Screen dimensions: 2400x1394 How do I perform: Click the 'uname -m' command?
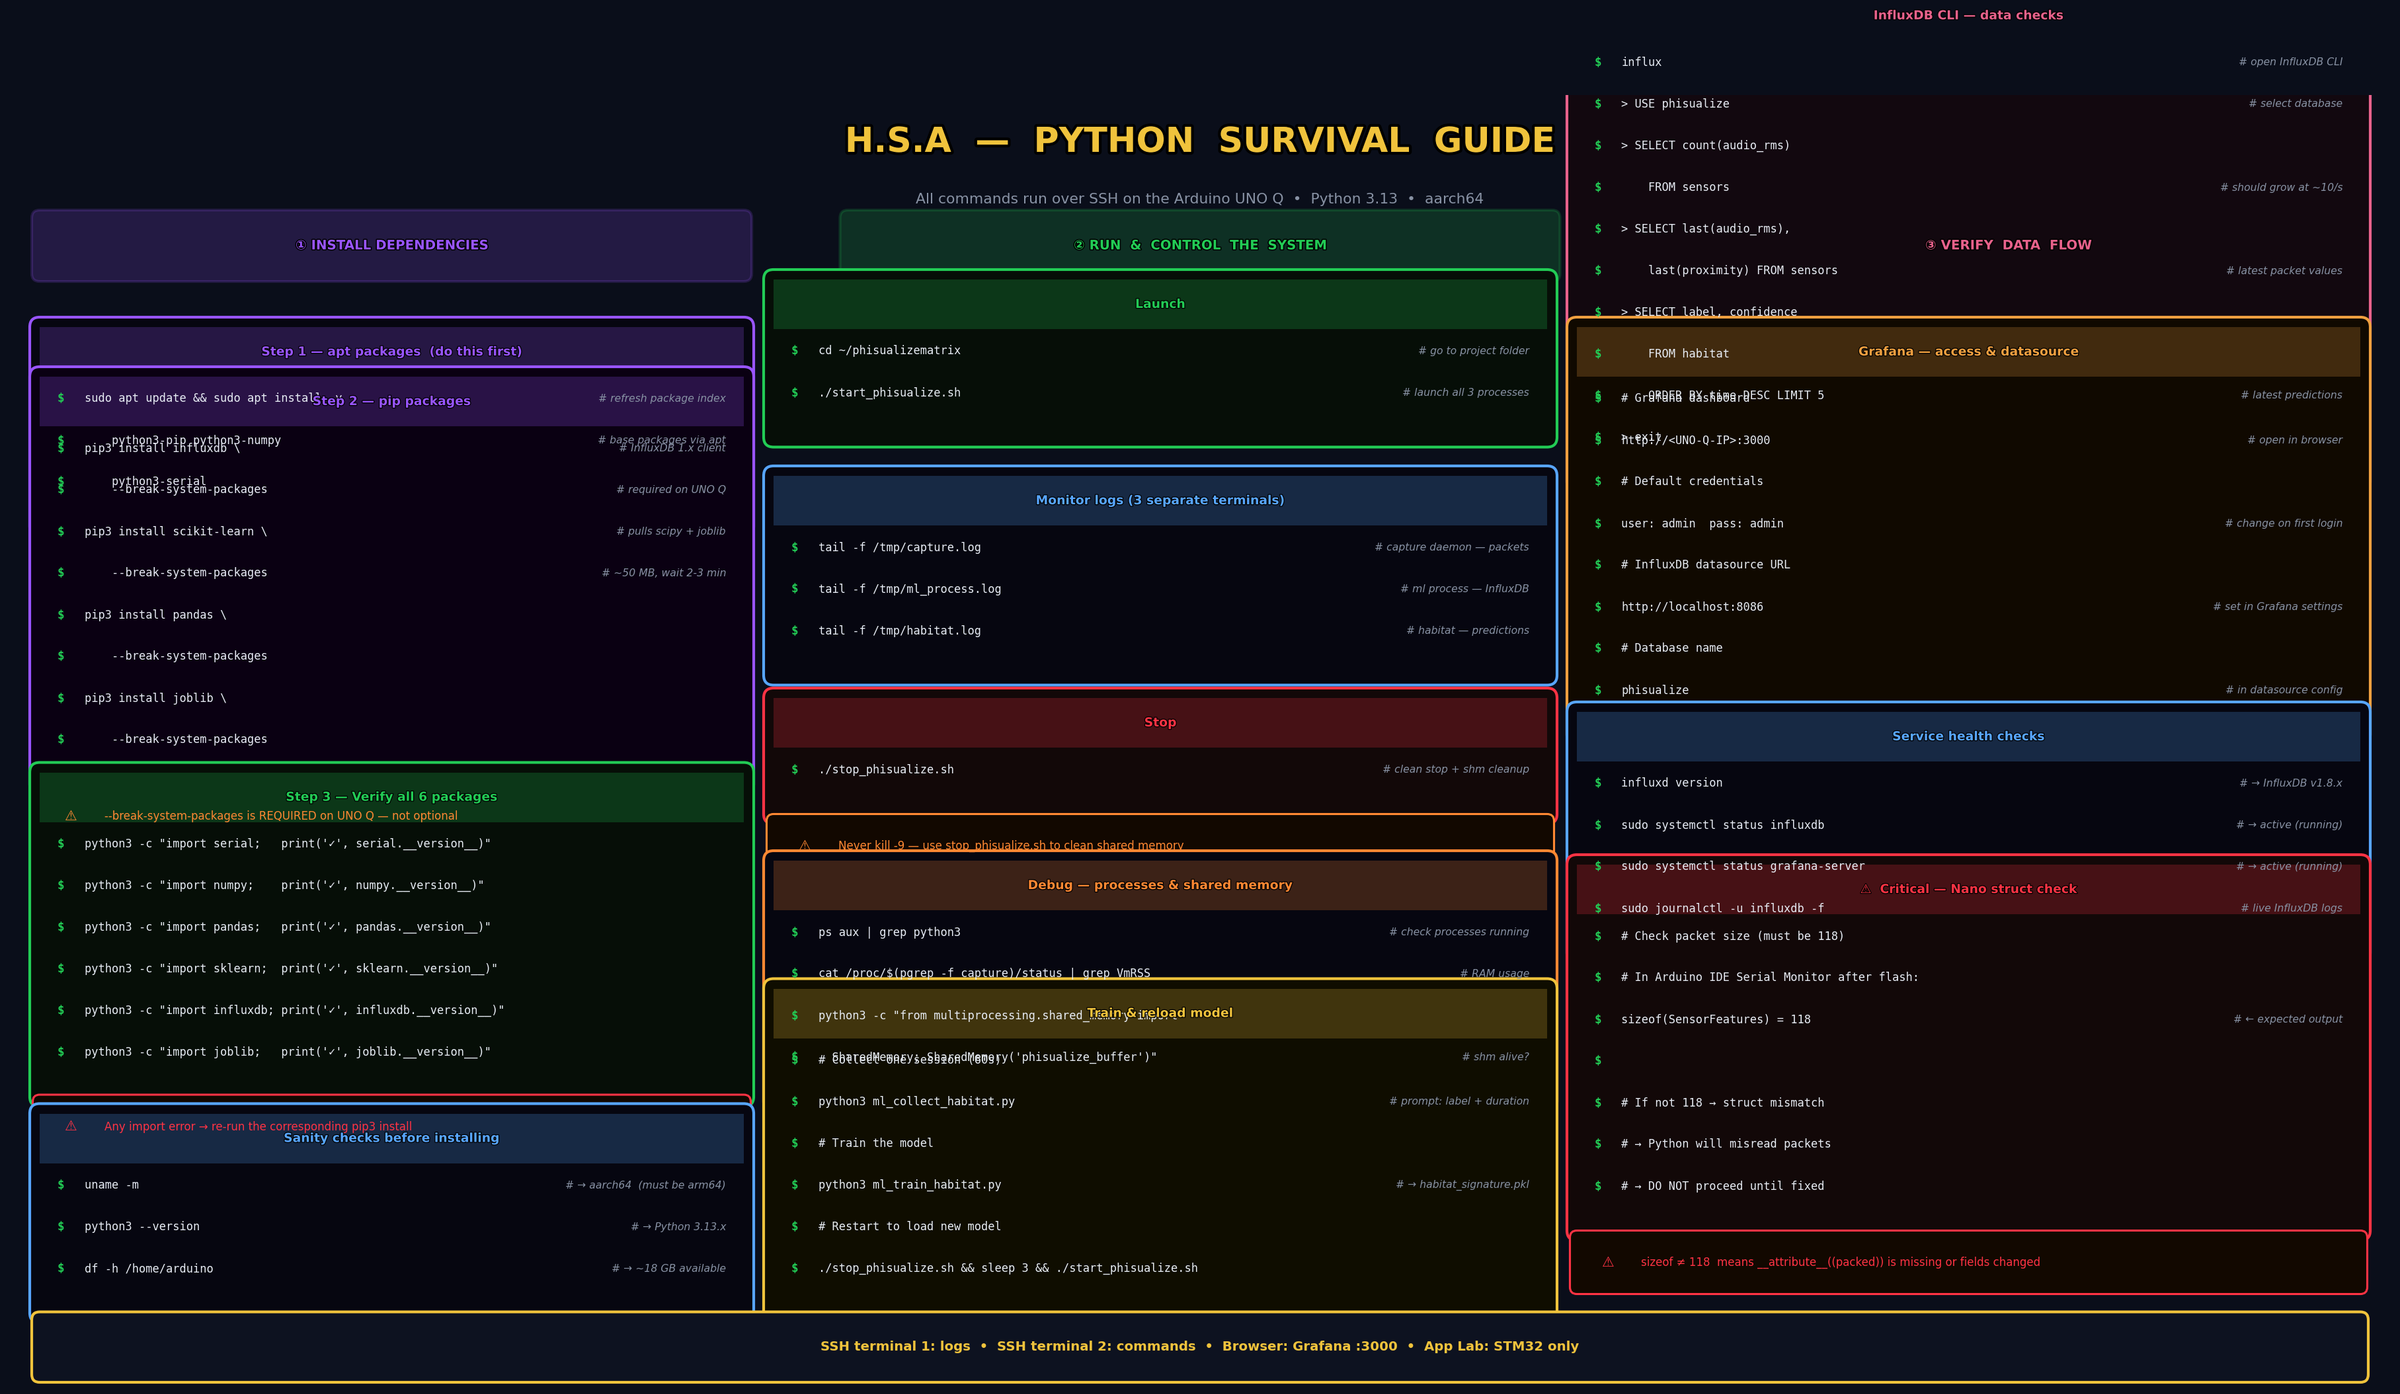(111, 1185)
